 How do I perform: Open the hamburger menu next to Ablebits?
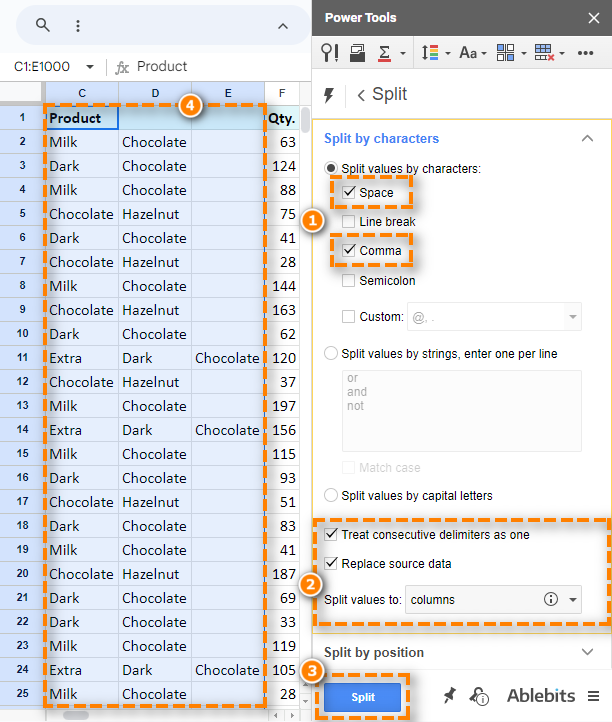pyautogui.click(x=593, y=696)
